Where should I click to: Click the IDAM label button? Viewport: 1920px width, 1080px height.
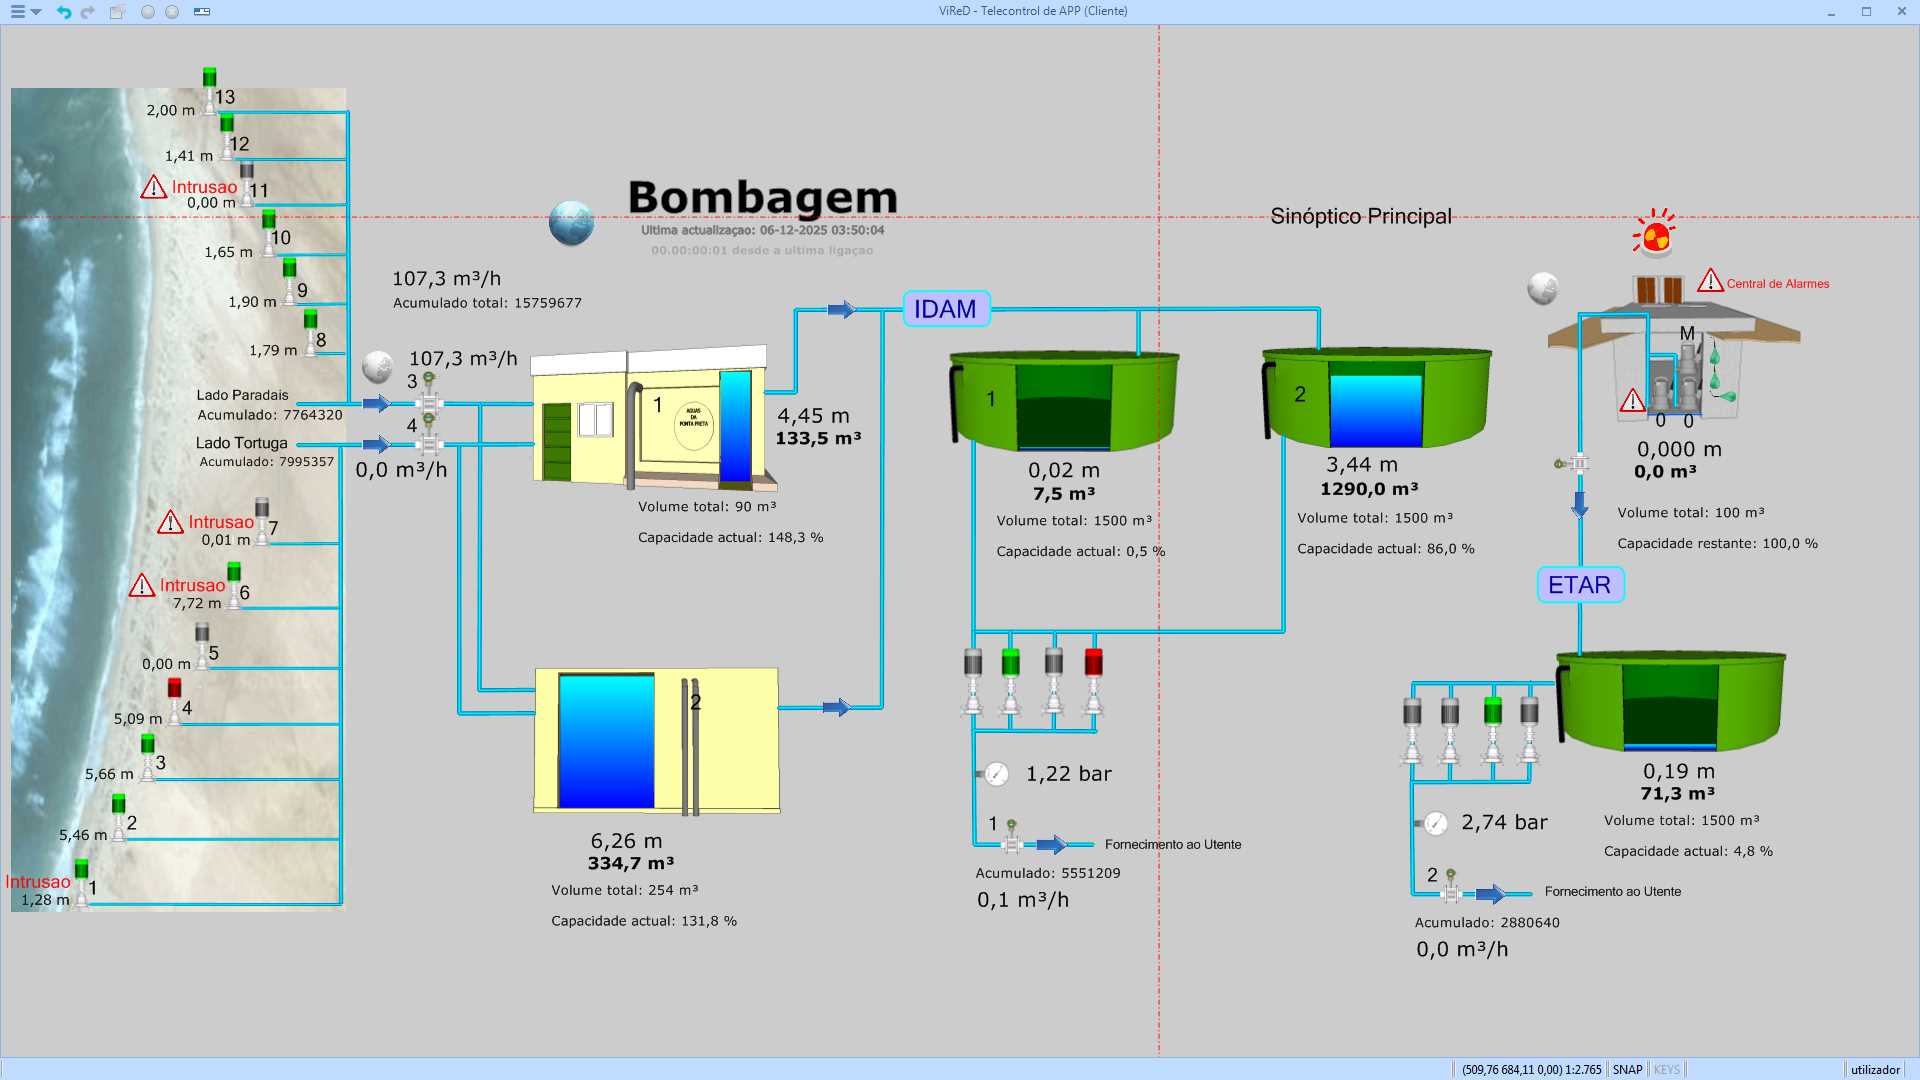click(945, 309)
